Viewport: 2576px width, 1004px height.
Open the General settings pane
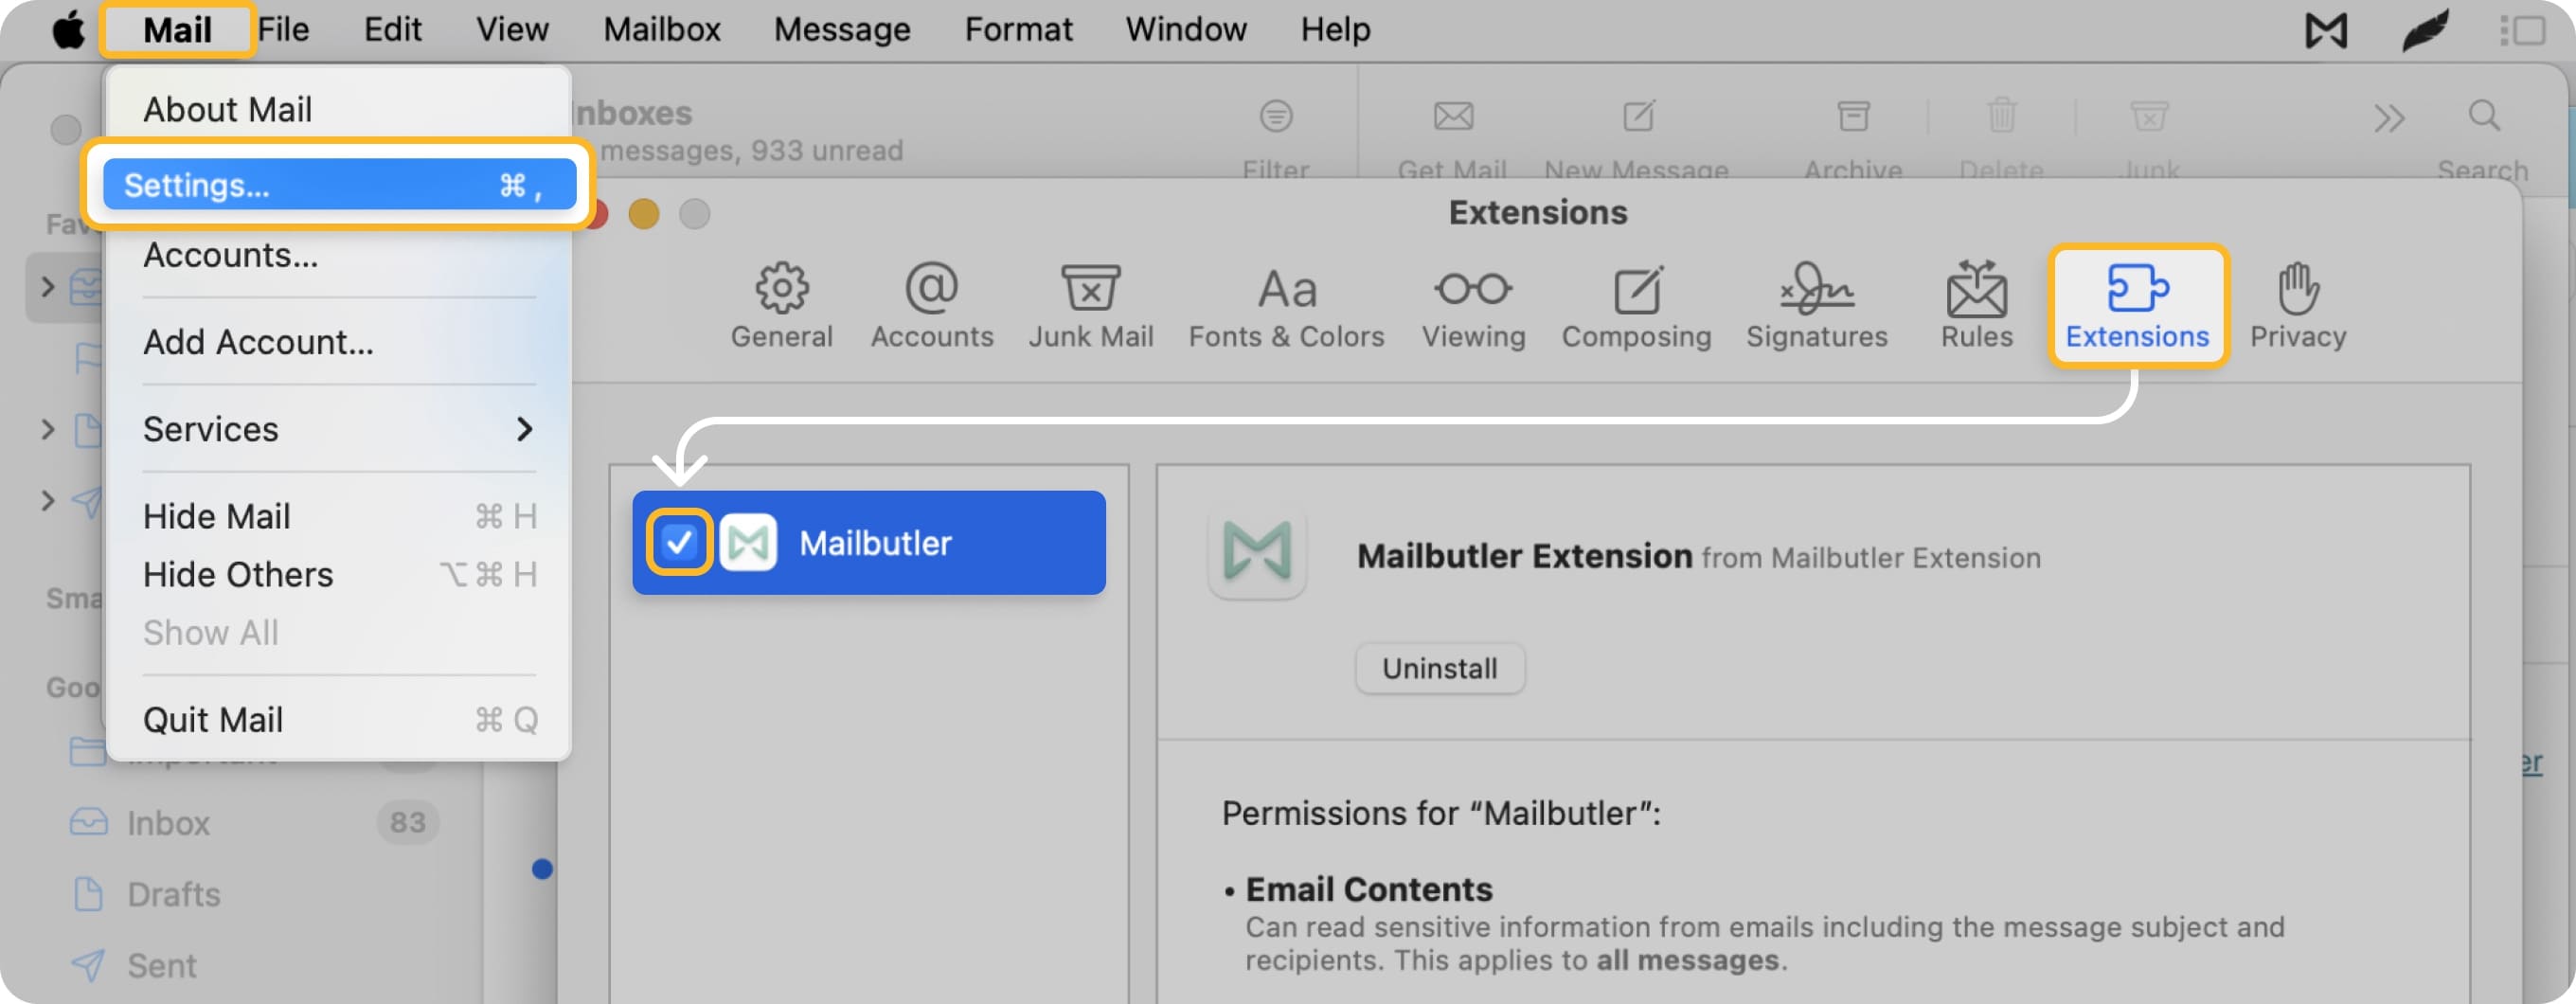coord(782,305)
